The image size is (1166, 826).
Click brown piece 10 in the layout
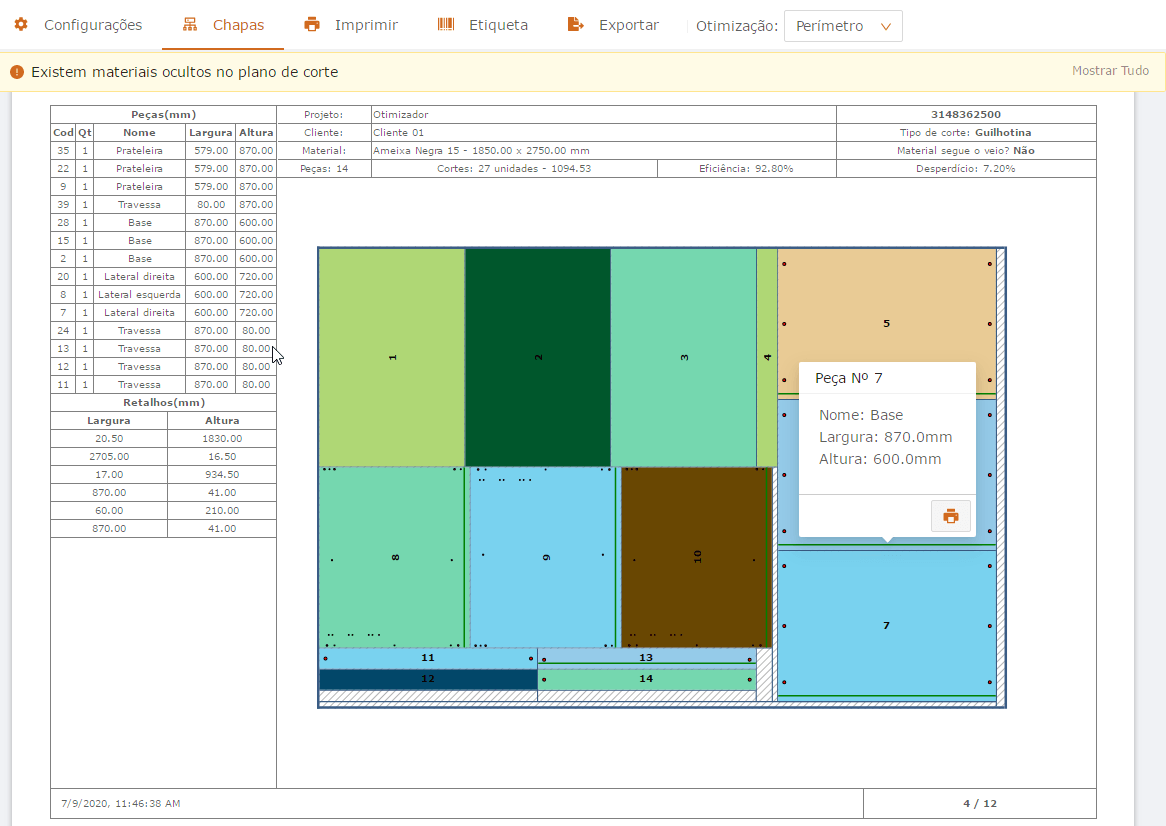(x=696, y=556)
